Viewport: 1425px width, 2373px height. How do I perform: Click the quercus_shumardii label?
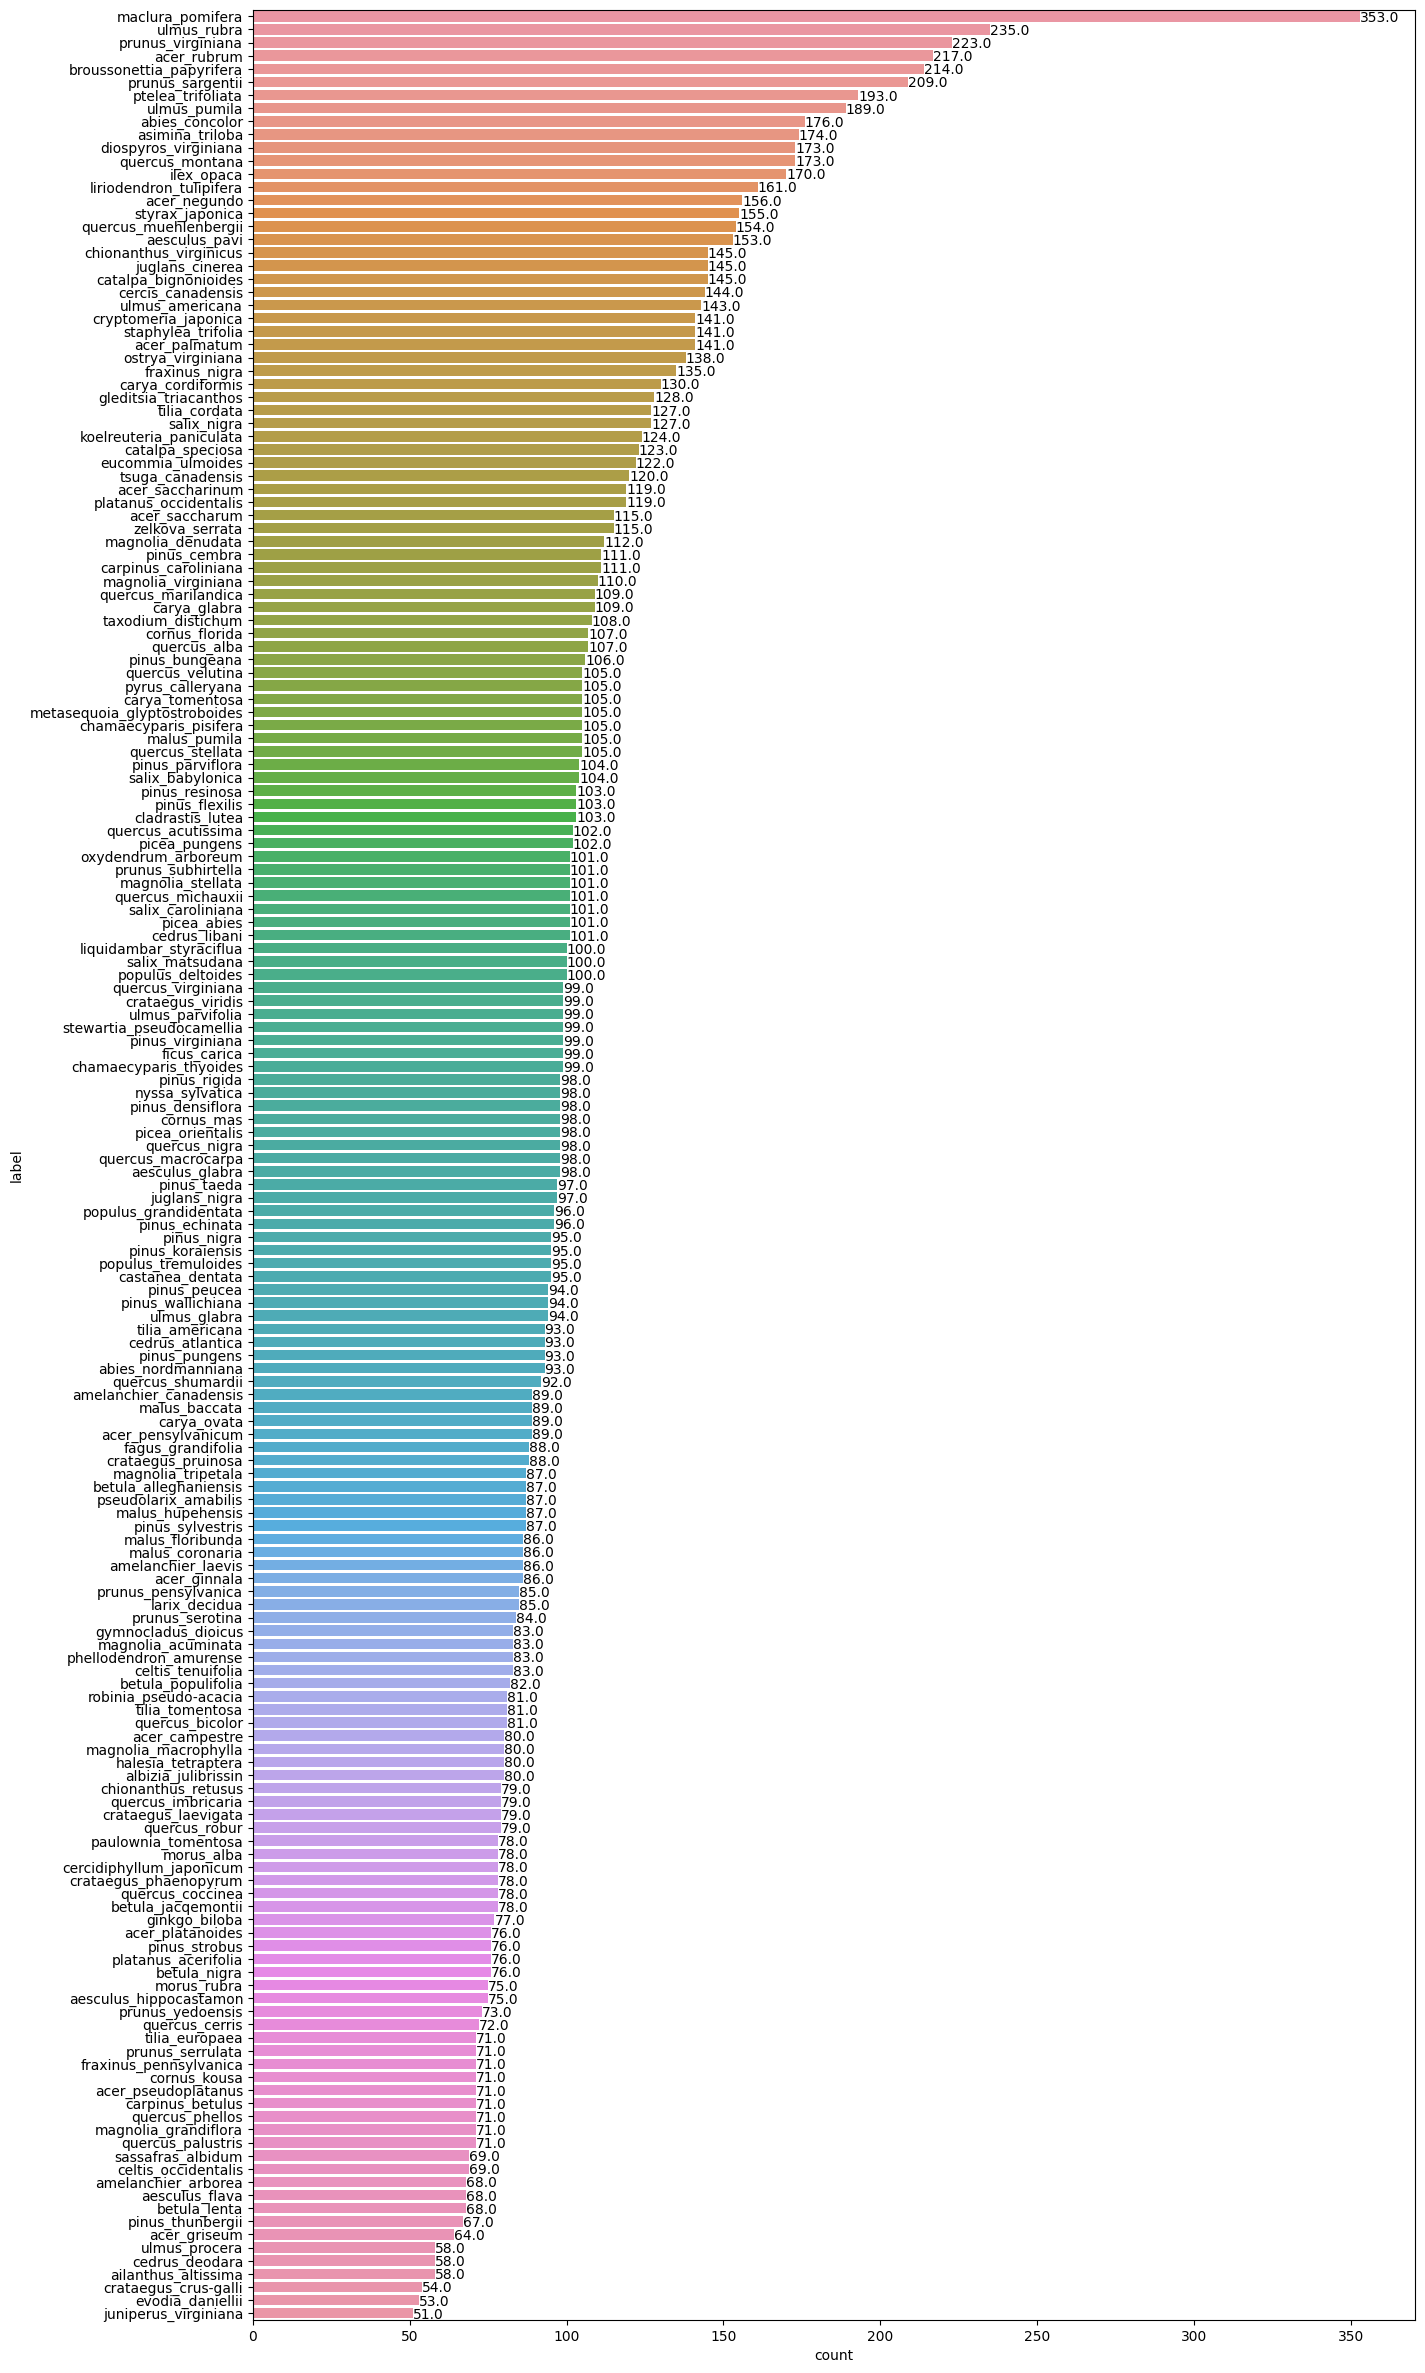[181, 1381]
